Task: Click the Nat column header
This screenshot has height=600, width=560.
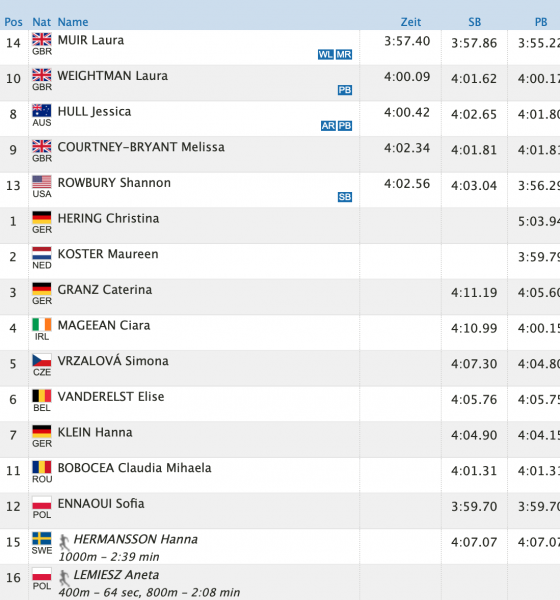Action: pos(41,22)
